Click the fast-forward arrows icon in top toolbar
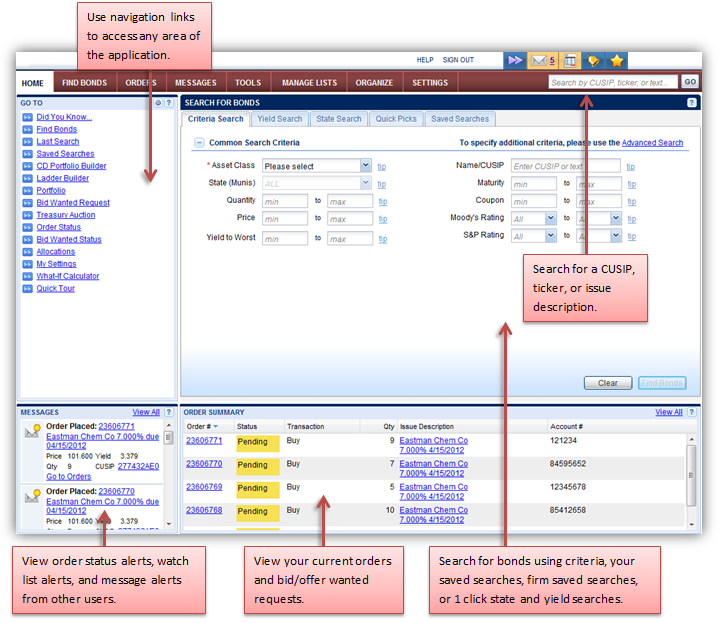The width and height of the screenshot is (721, 623). pyautogui.click(x=515, y=61)
